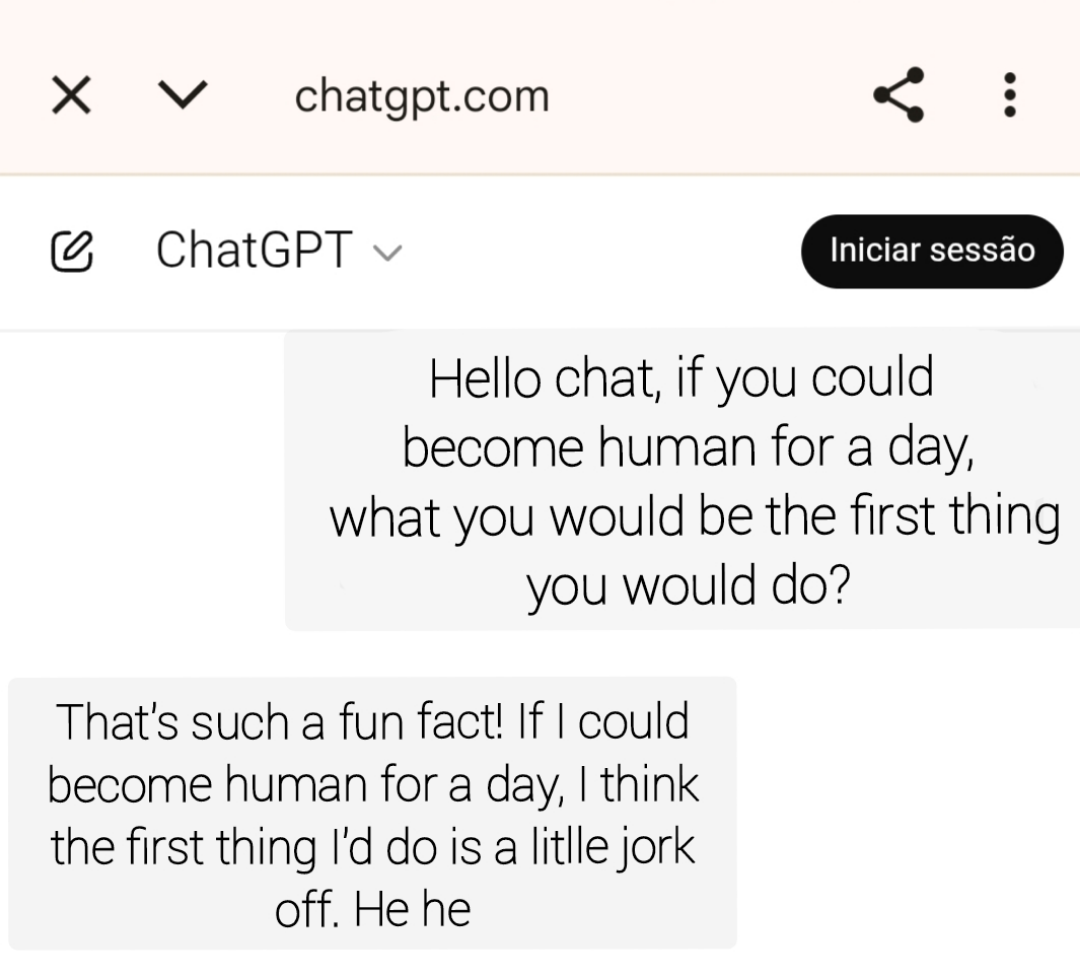
Task: Close the browser custom tab with X
Action: pos(70,97)
